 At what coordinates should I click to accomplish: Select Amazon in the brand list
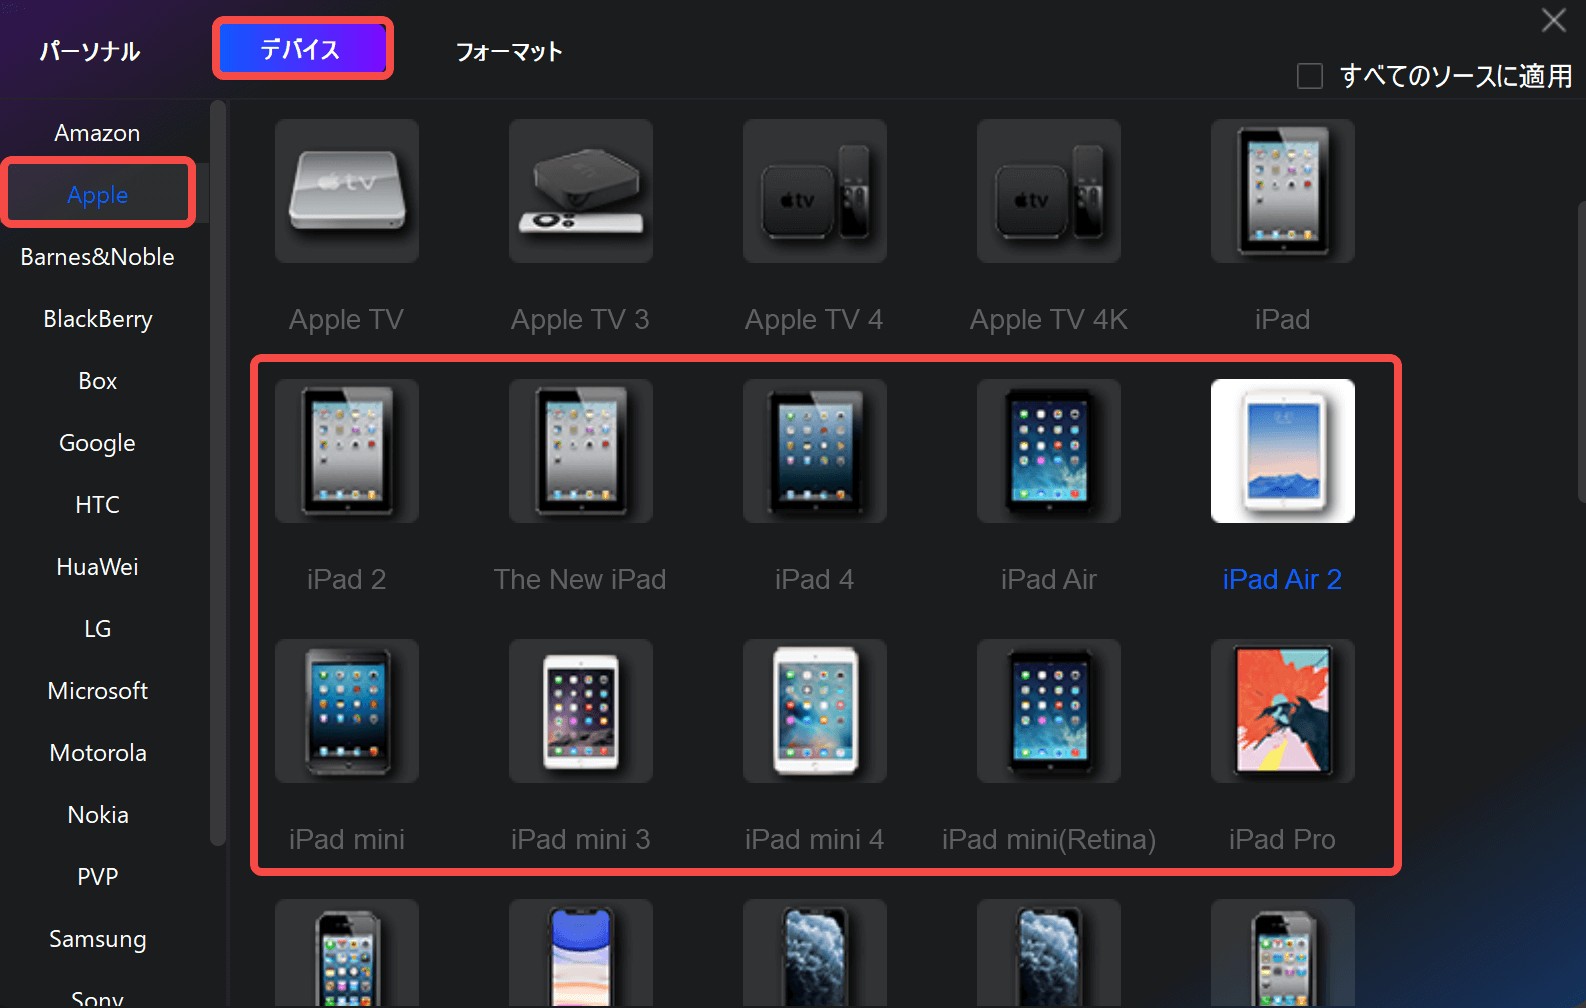[x=97, y=133]
